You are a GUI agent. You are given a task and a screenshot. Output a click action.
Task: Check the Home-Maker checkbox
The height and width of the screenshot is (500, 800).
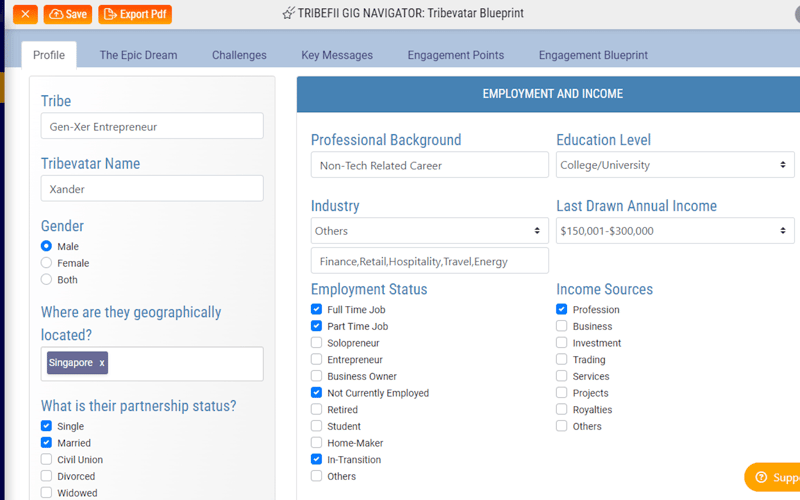coord(316,442)
